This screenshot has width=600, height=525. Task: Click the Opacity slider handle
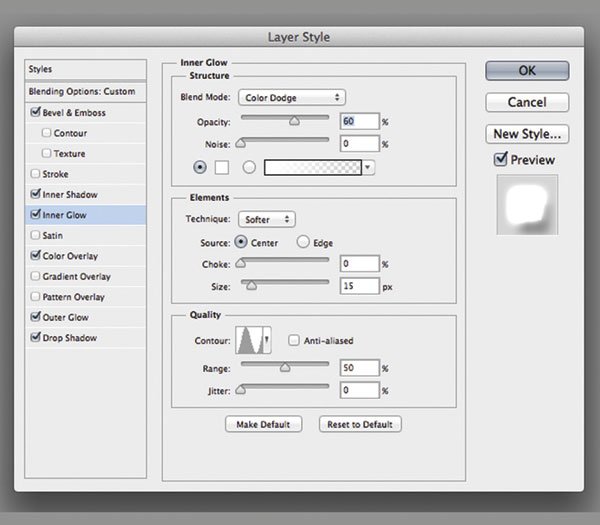pyautogui.click(x=294, y=122)
